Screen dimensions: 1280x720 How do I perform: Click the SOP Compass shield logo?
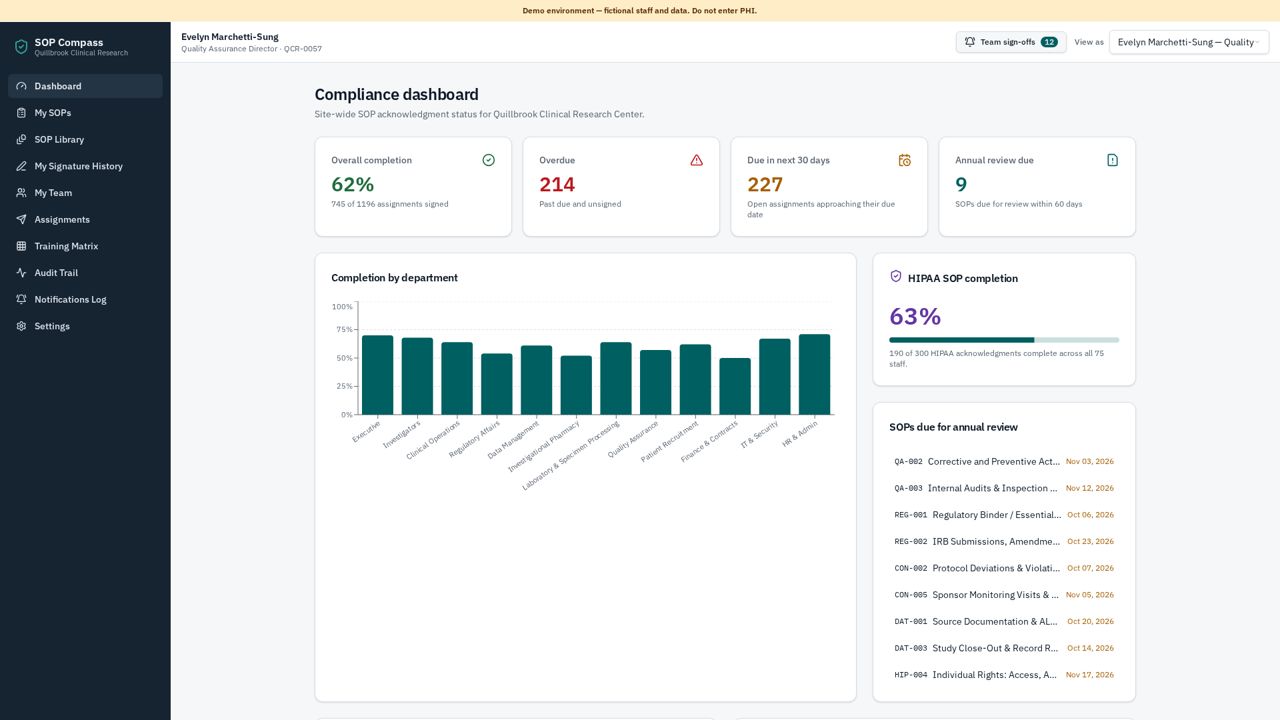click(x=21, y=46)
